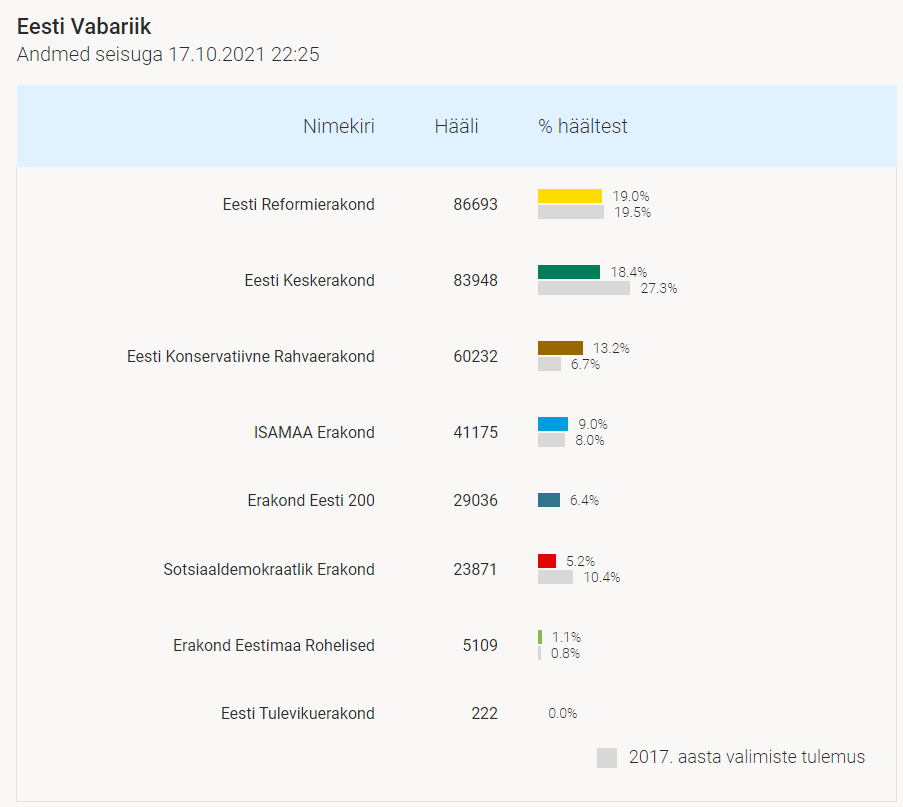Click the 10.4% label
Viewport: 903px width, 807px height.
(x=602, y=578)
